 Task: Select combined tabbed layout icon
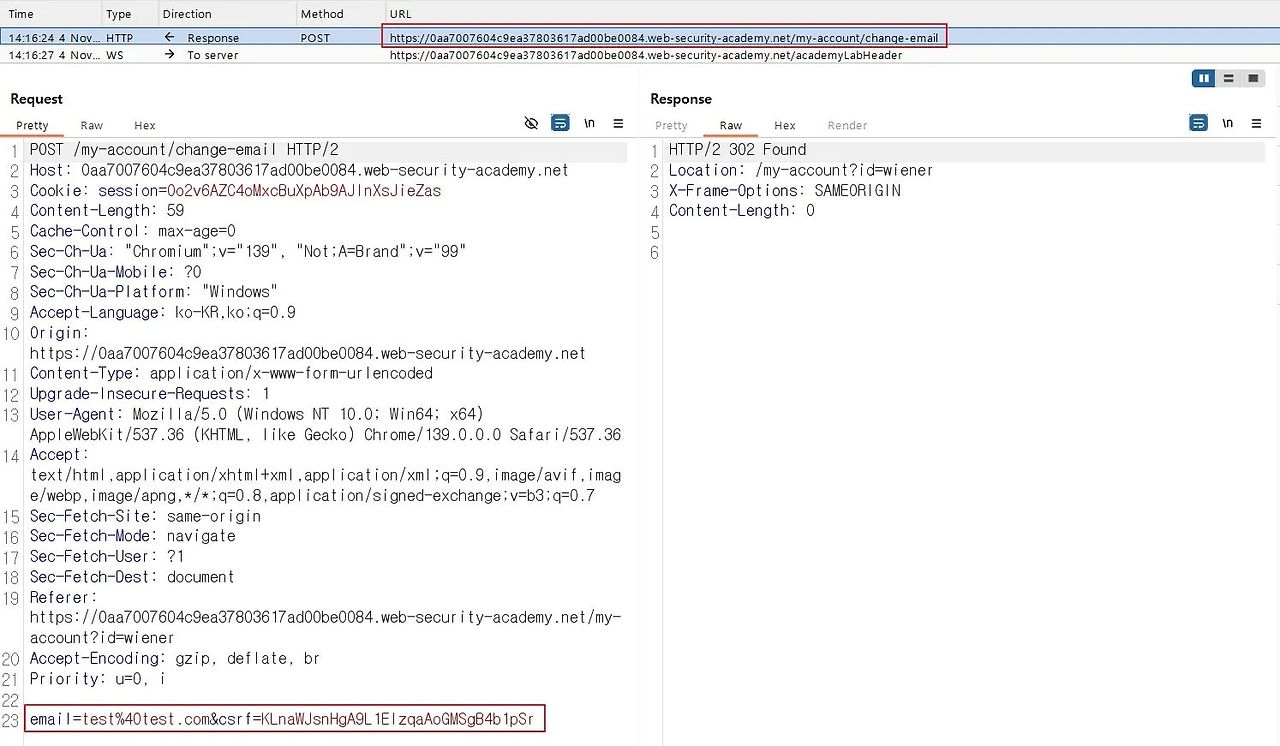coord(1253,78)
